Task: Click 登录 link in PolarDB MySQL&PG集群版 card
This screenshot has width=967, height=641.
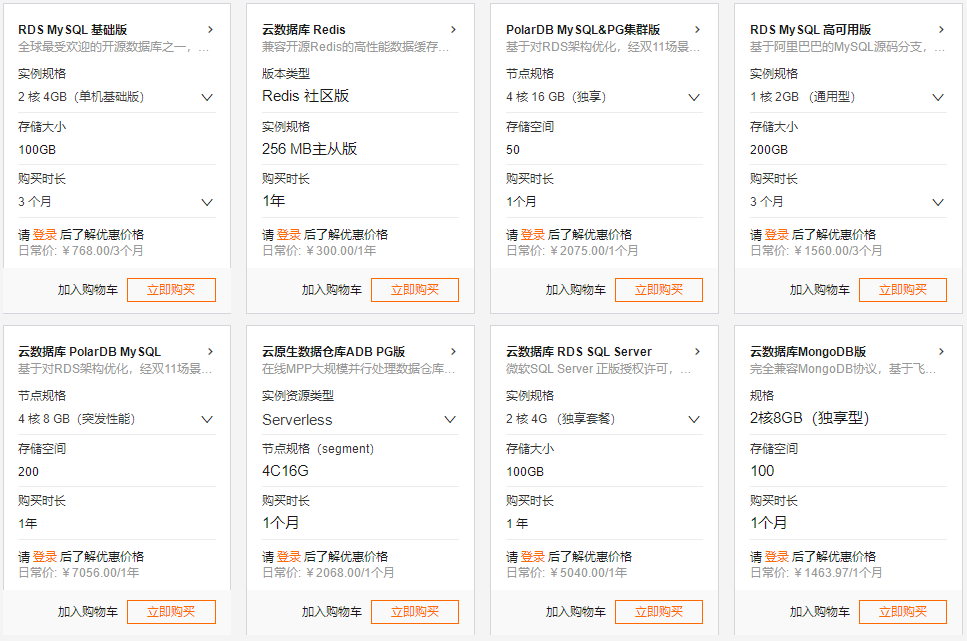Action: (532, 234)
